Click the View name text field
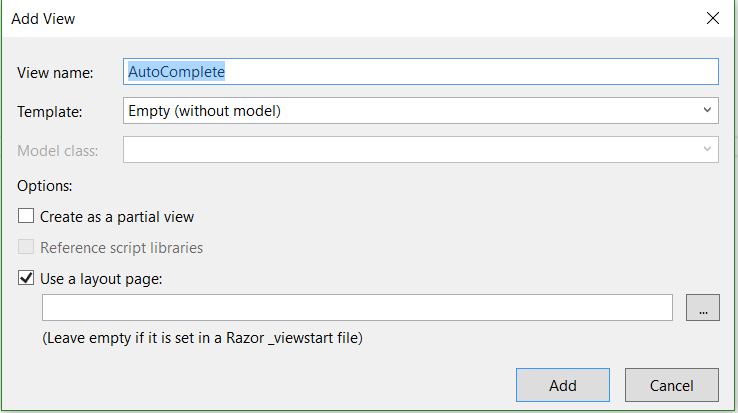Screen dimensions: 738x413 coord(420,71)
